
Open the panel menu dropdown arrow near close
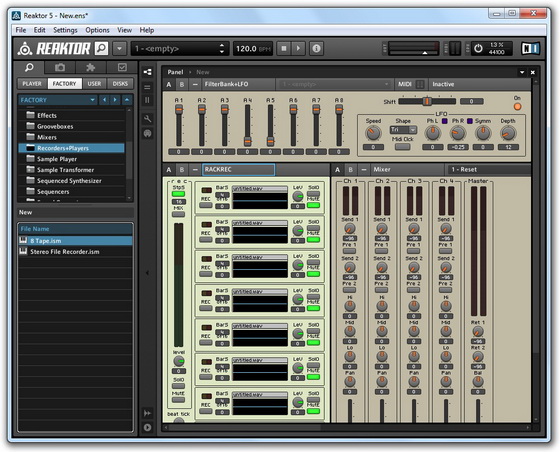[522, 72]
